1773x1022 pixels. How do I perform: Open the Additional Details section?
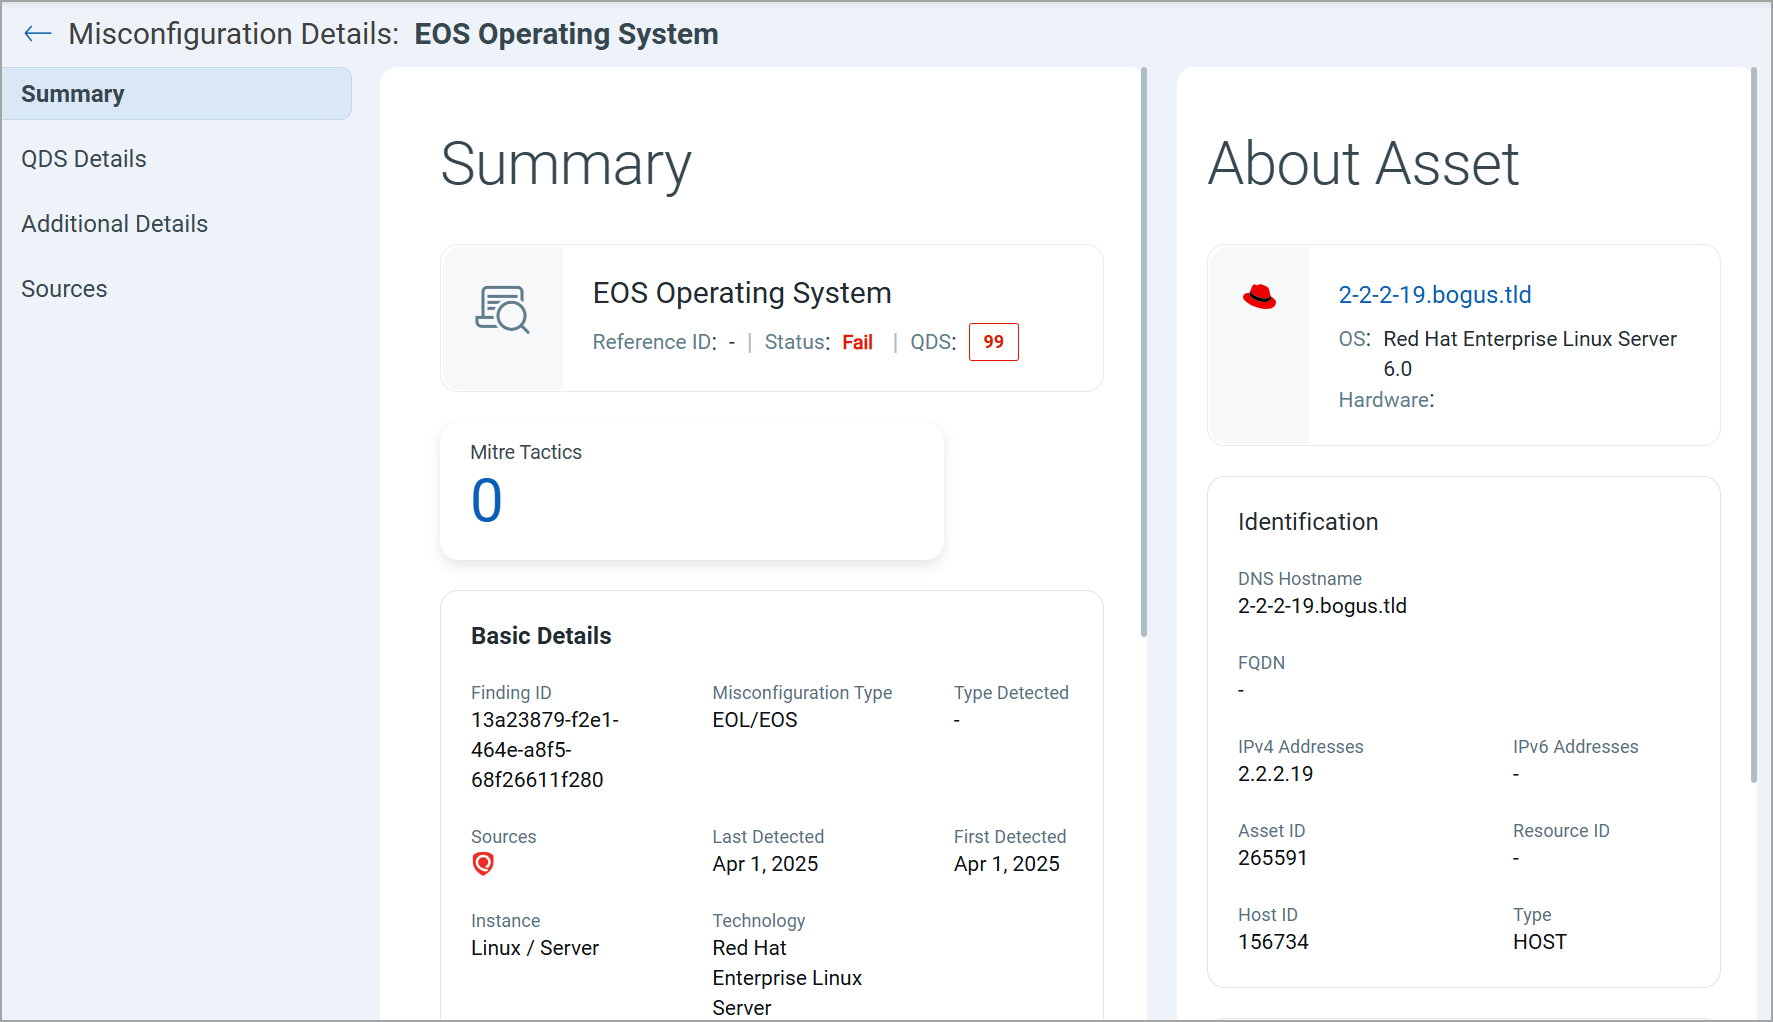pos(115,224)
